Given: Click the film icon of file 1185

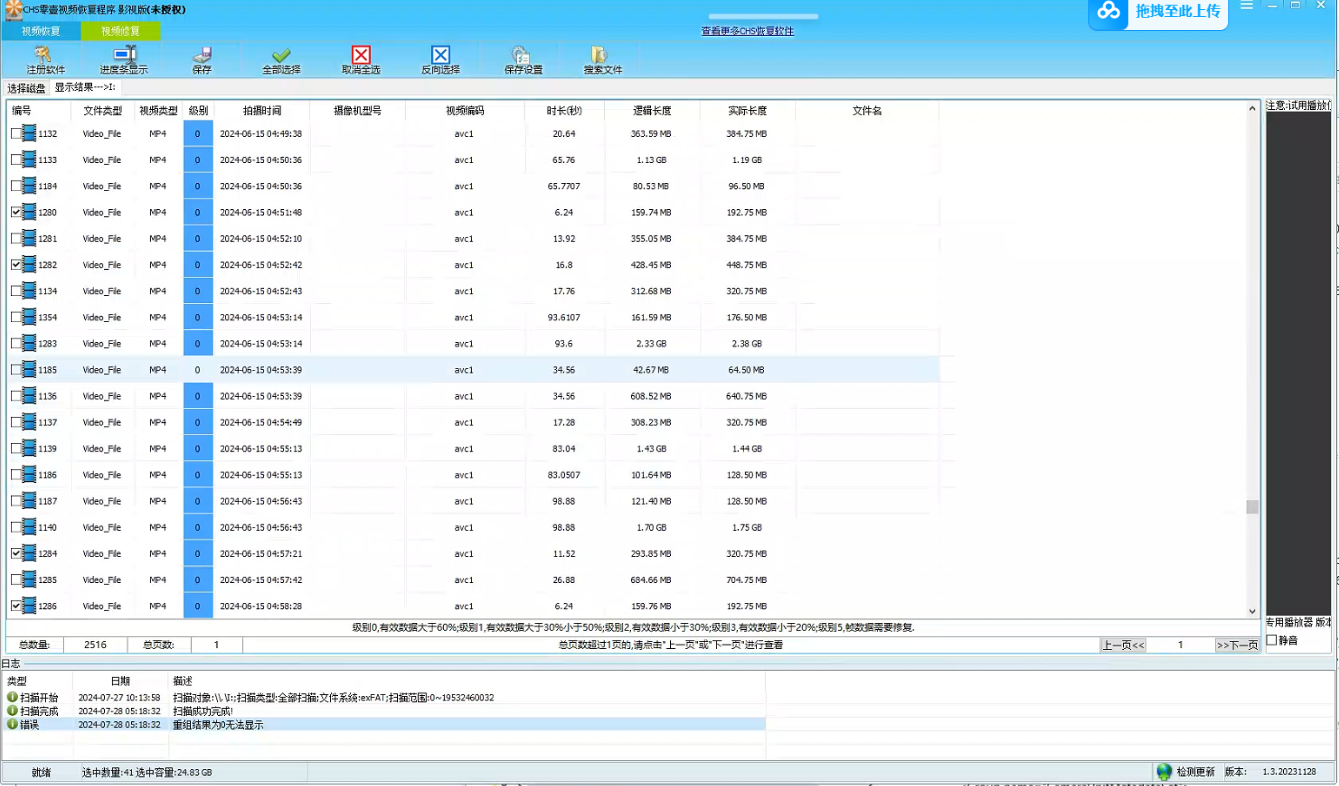Looking at the screenshot, I should coord(29,370).
